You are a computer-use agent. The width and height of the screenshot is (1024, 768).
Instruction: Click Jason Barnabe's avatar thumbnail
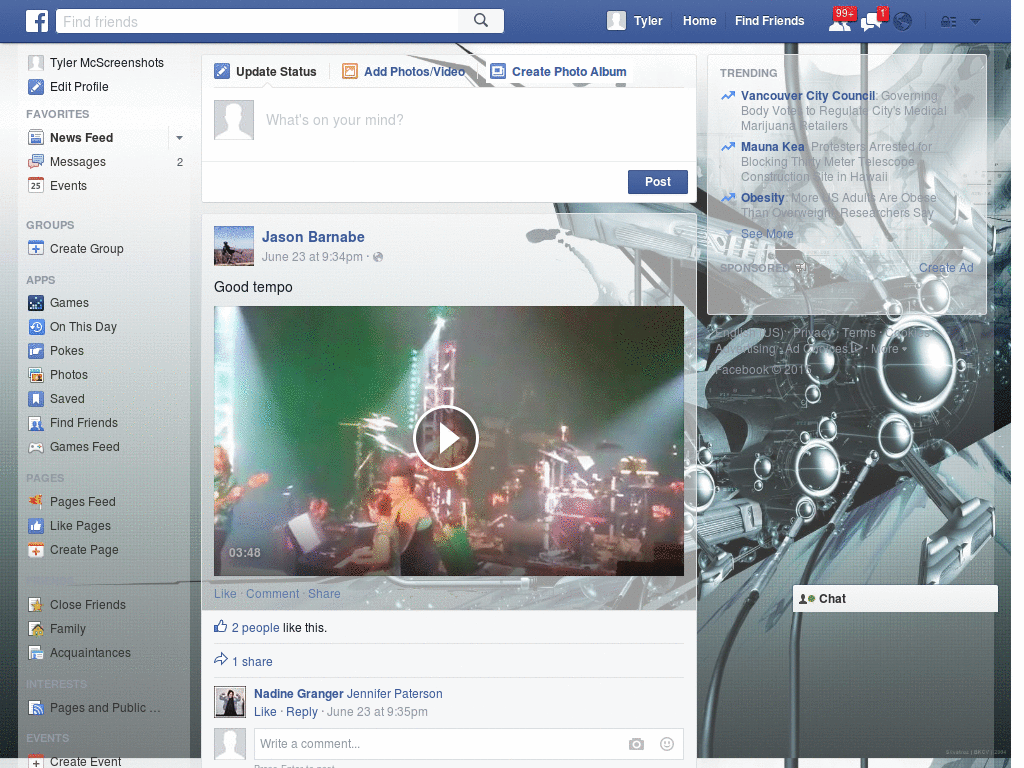pos(234,246)
